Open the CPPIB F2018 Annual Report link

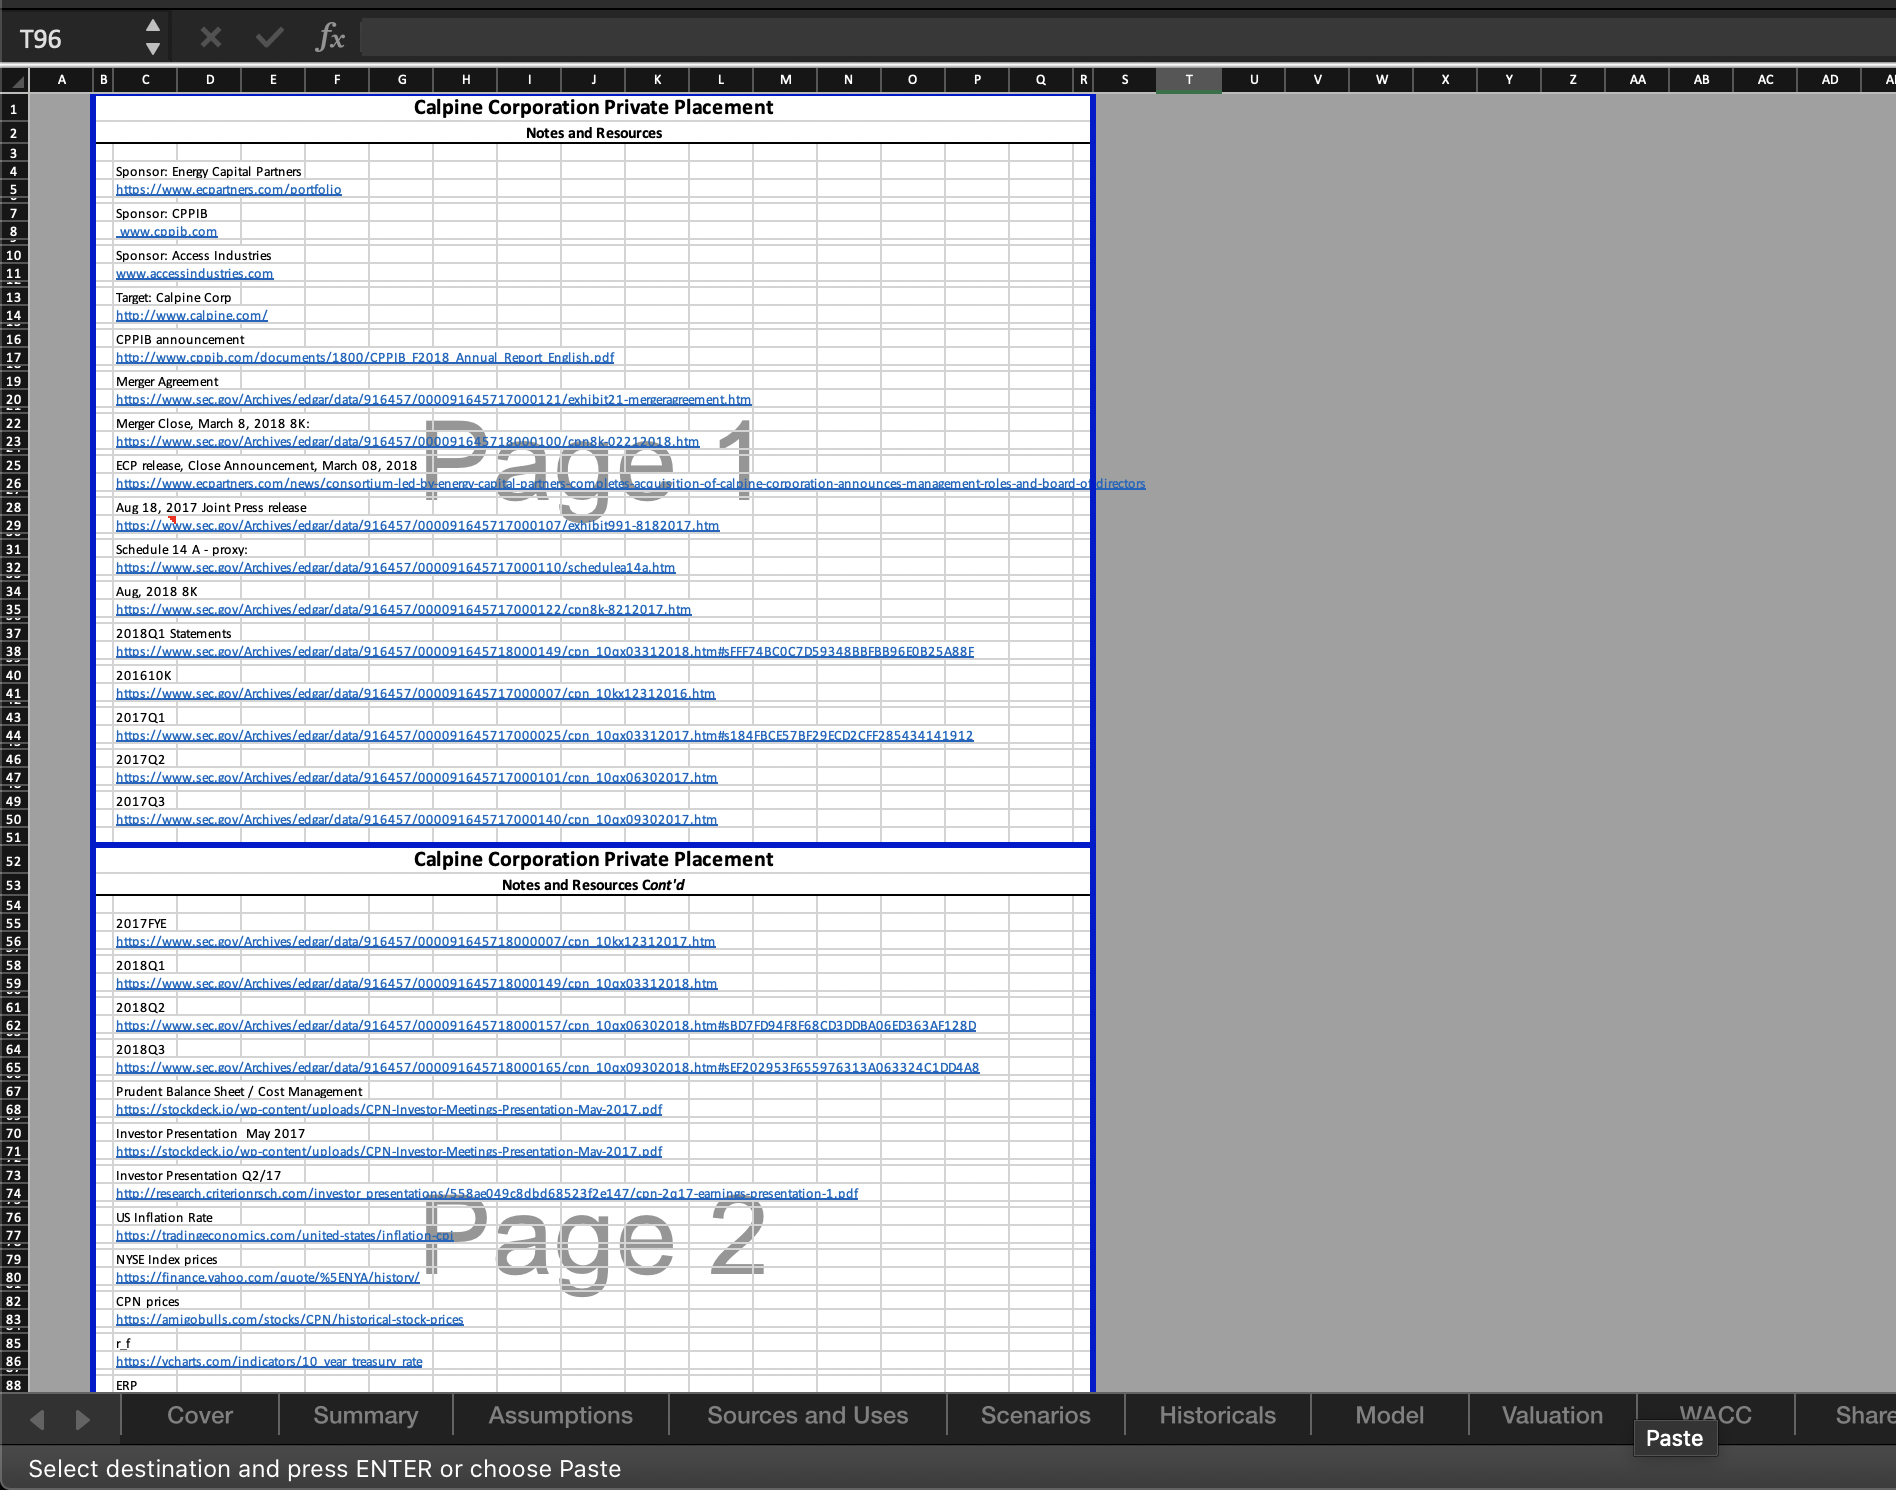[365, 358]
